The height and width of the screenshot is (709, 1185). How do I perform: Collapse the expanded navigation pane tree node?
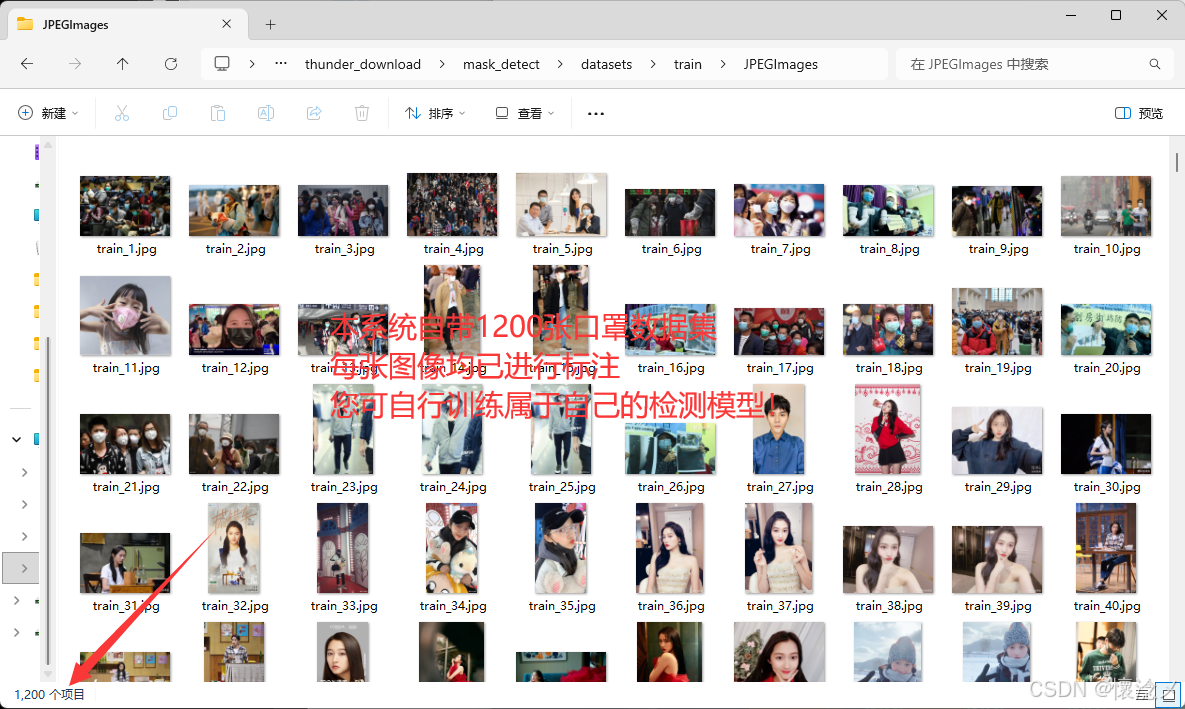click(16, 439)
